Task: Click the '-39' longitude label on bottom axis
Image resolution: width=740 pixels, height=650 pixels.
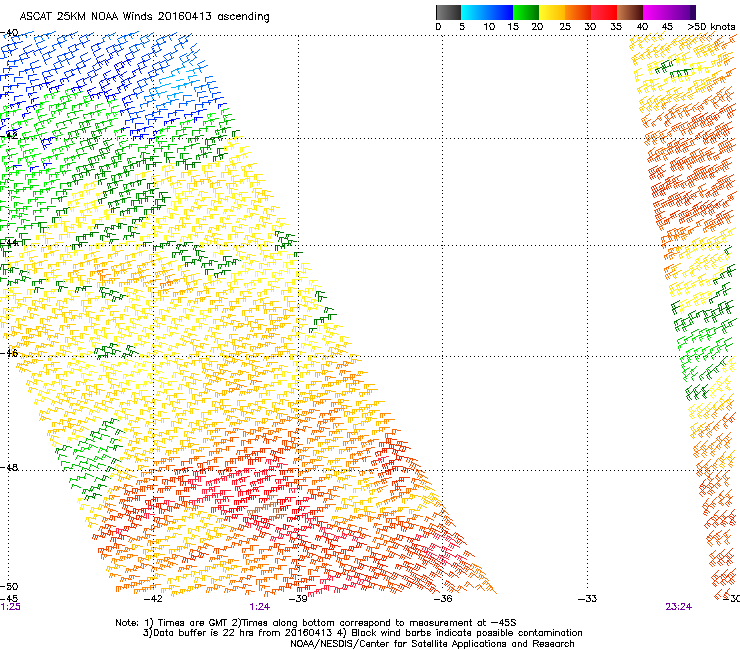Action: [297, 599]
